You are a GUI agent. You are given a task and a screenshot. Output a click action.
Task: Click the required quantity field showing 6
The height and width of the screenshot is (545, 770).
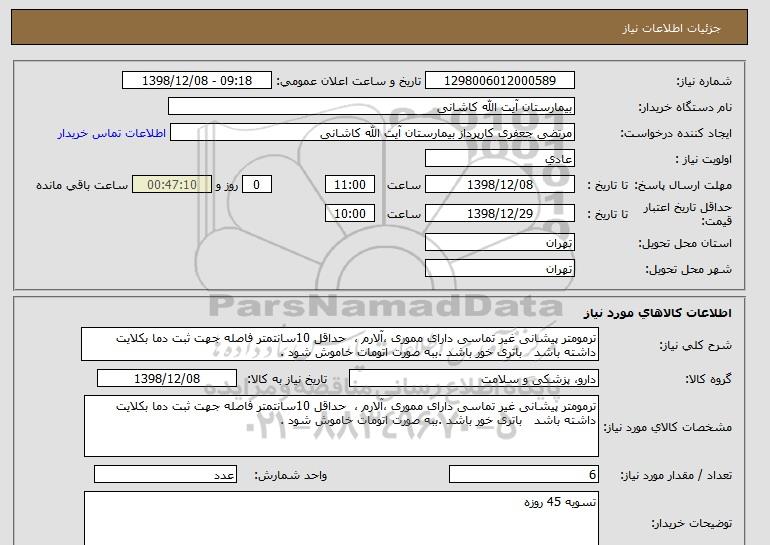click(524, 474)
